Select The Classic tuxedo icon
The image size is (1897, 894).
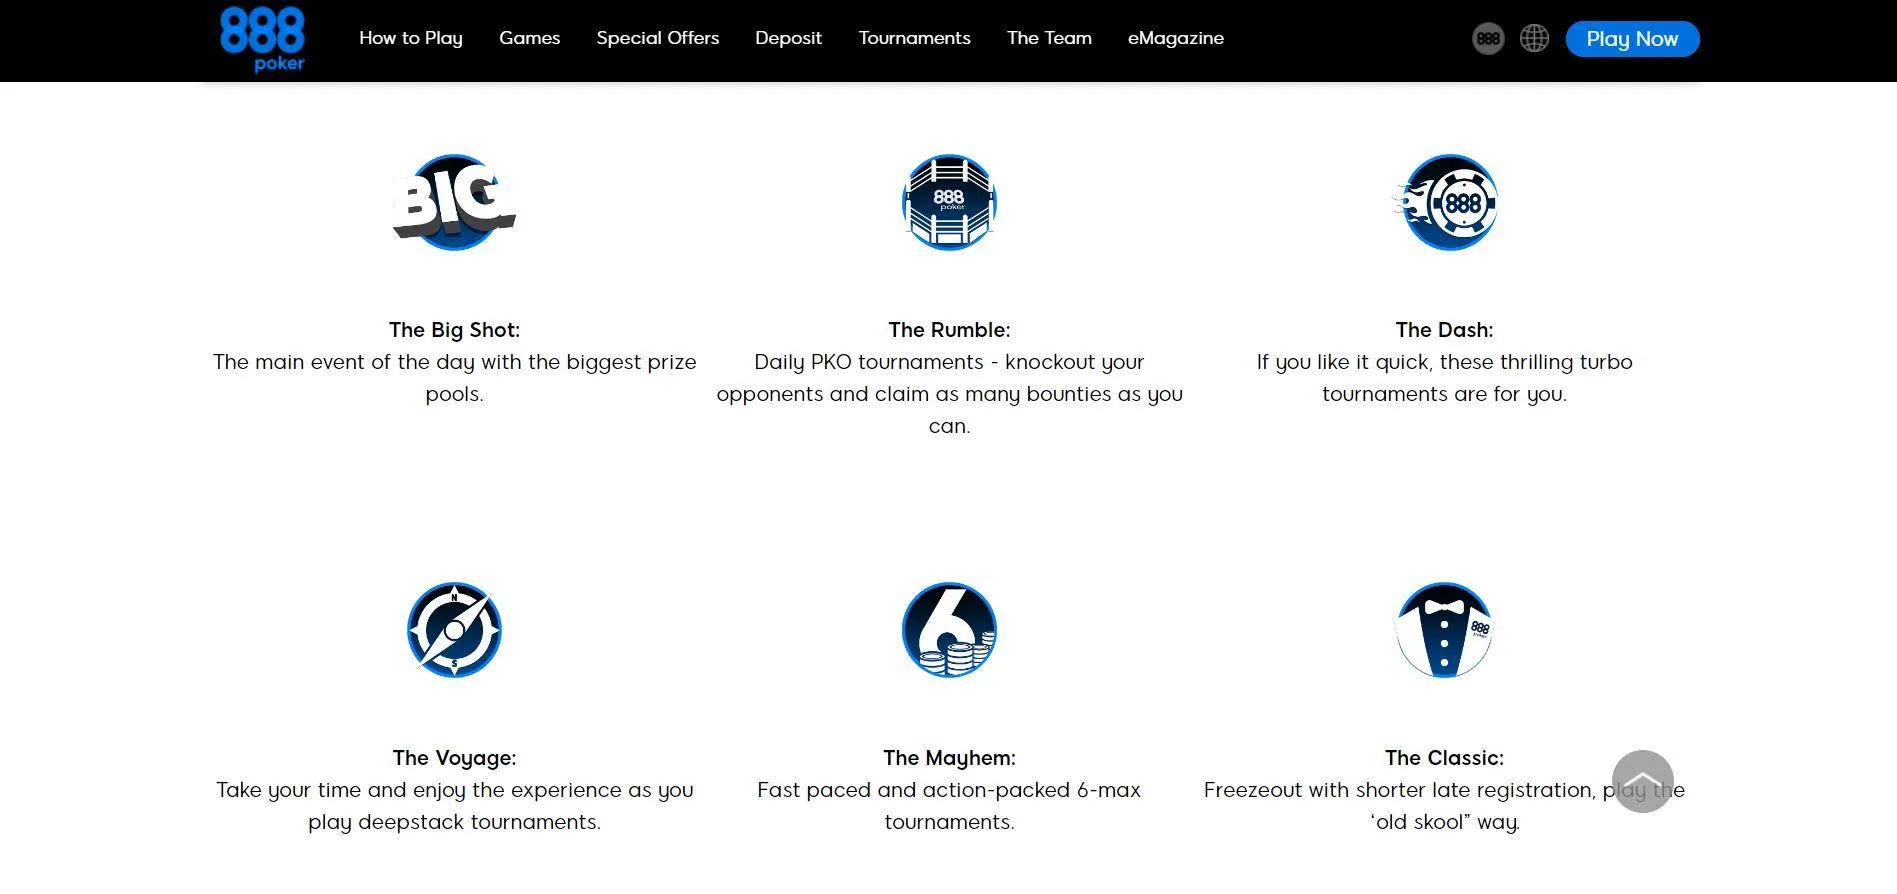click(1444, 630)
